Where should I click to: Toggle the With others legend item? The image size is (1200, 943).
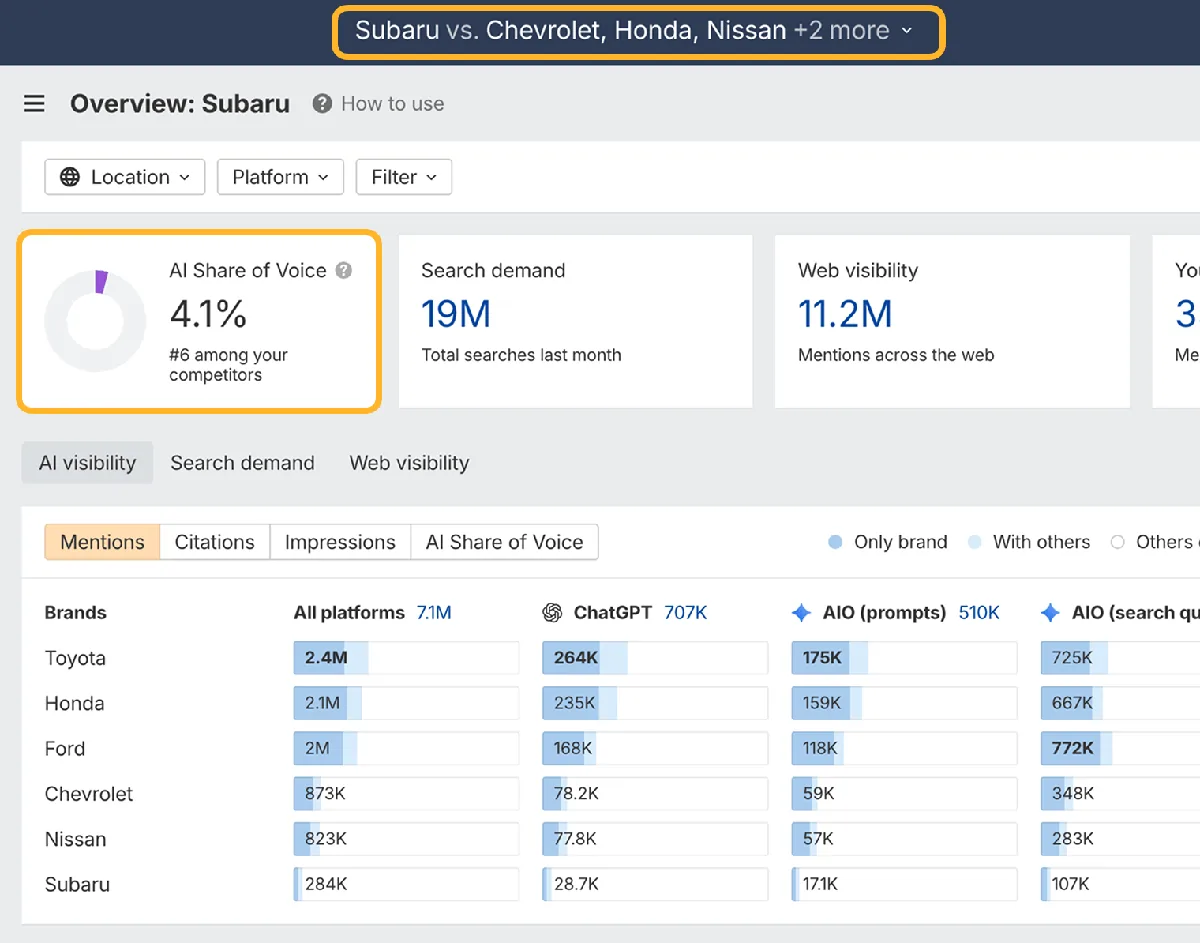(x=1029, y=542)
